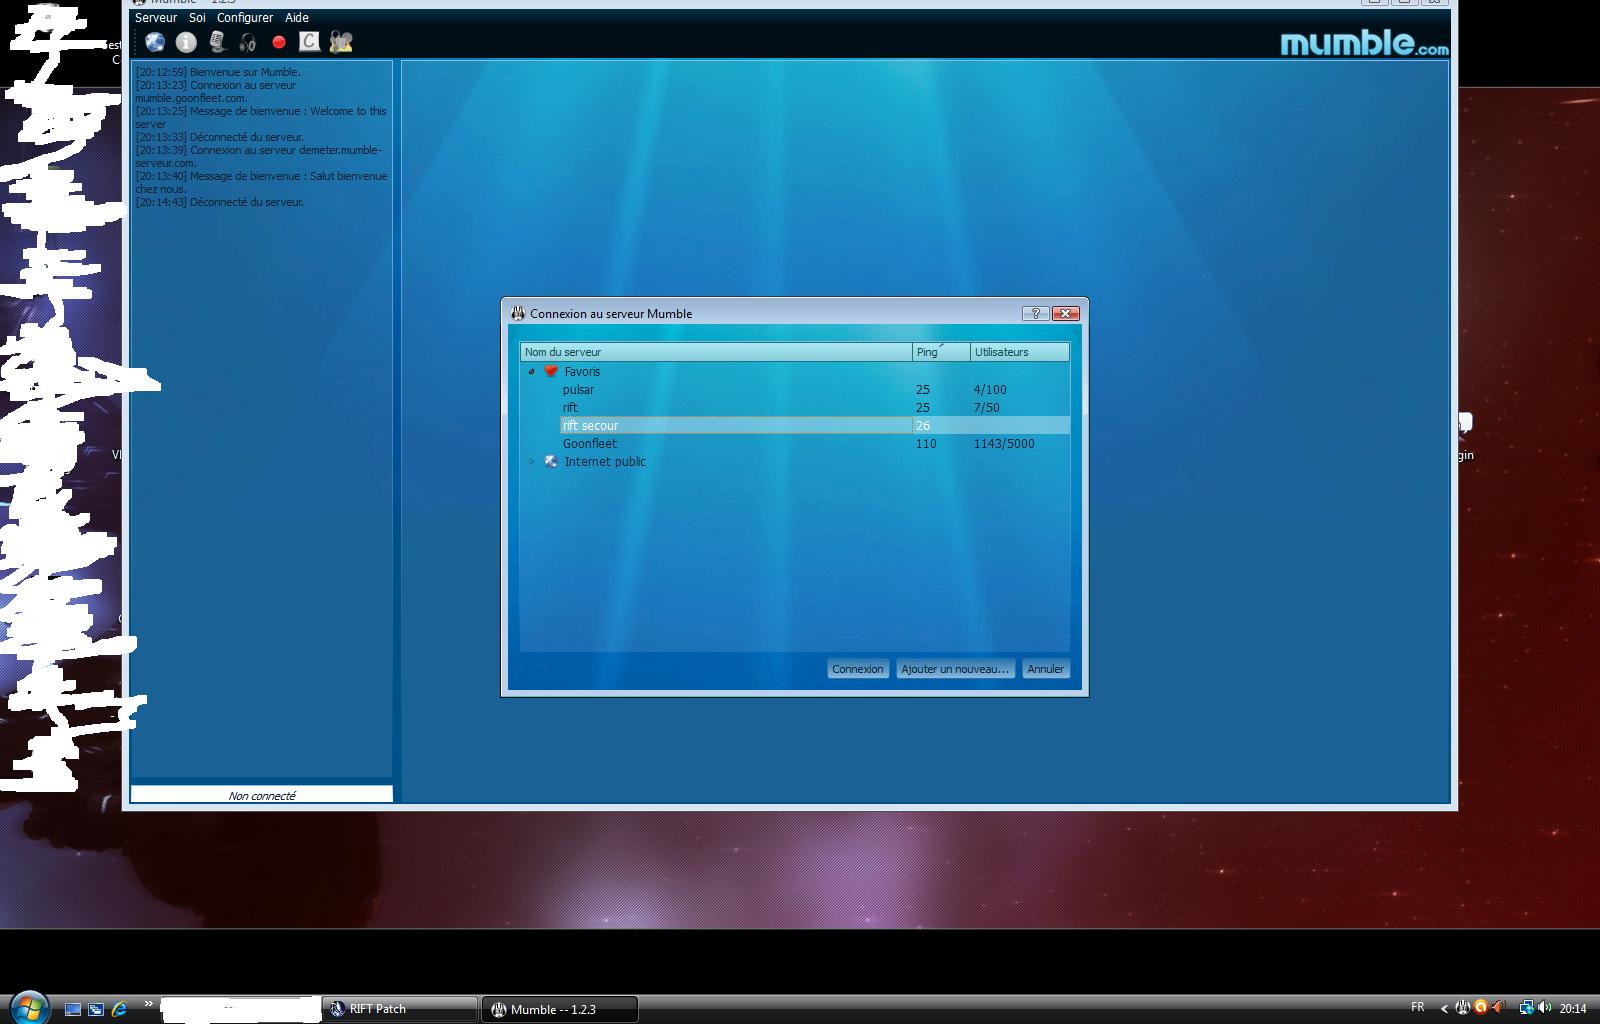
Task: Click the Goonfleet ping value 110
Action: [x=926, y=444]
